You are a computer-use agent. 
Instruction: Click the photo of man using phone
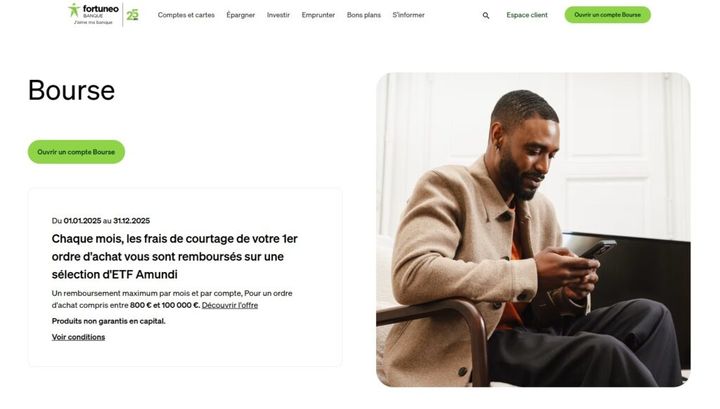533,229
